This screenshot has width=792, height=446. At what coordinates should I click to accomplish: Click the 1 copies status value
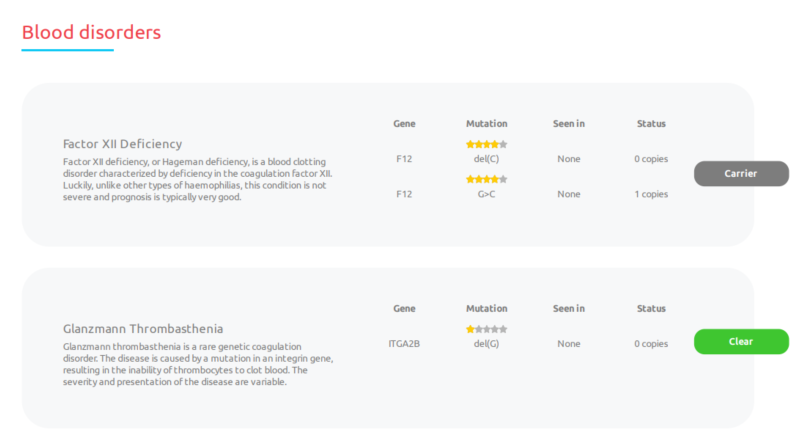pos(651,194)
